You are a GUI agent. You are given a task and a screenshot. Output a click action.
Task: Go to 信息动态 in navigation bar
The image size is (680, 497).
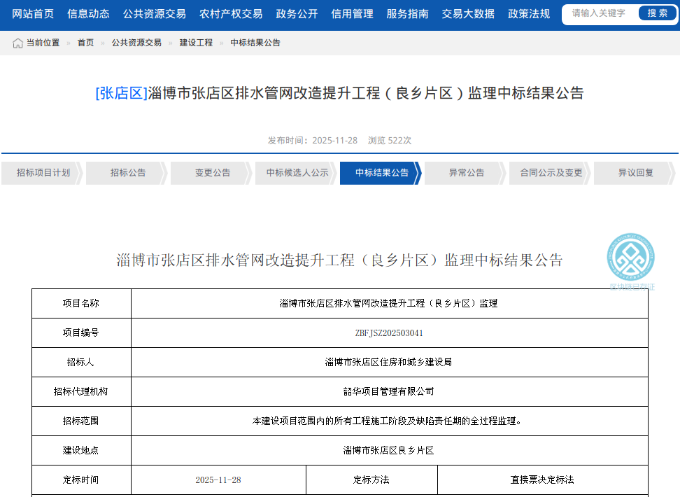[88, 14]
